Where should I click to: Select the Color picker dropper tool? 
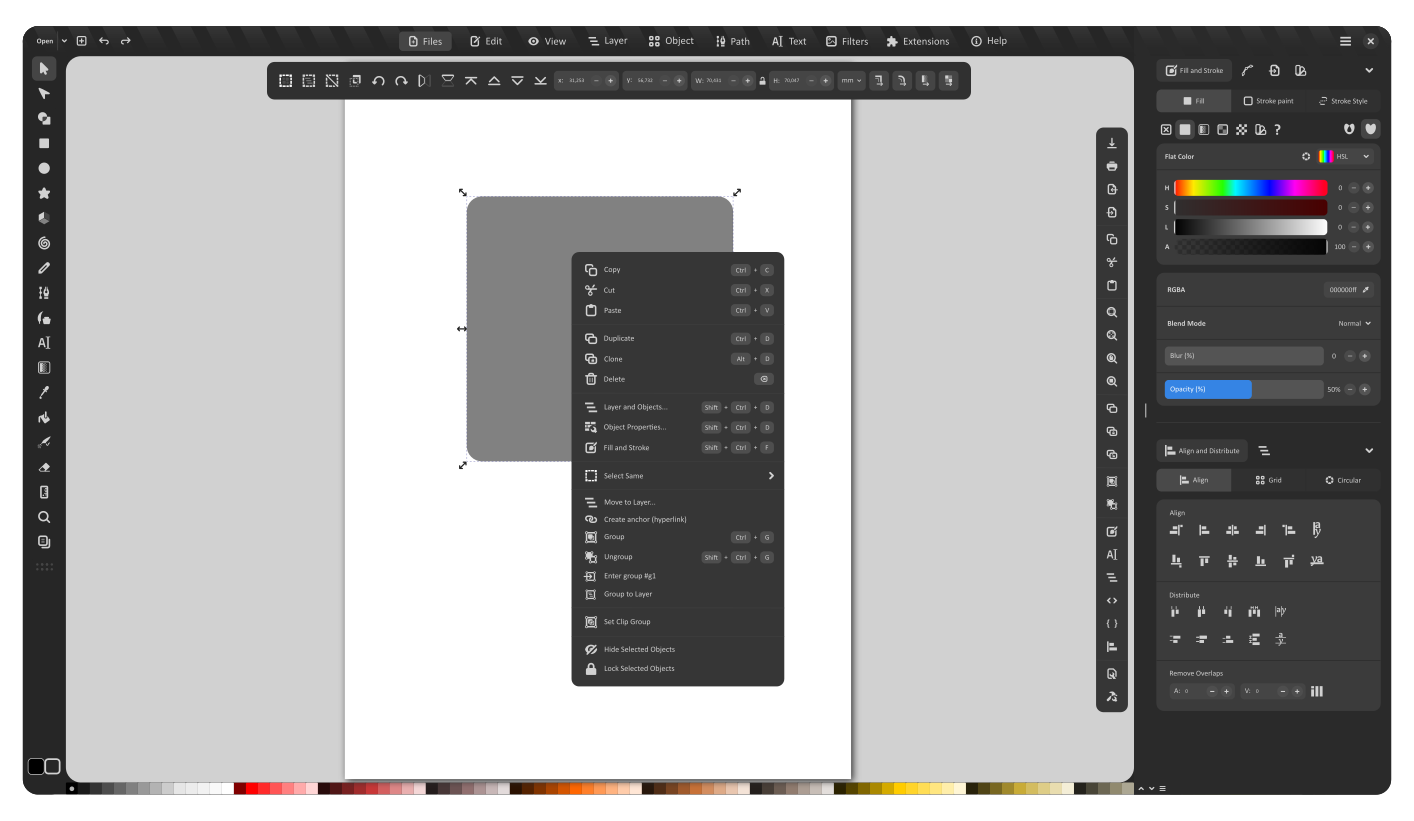[44, 392]
